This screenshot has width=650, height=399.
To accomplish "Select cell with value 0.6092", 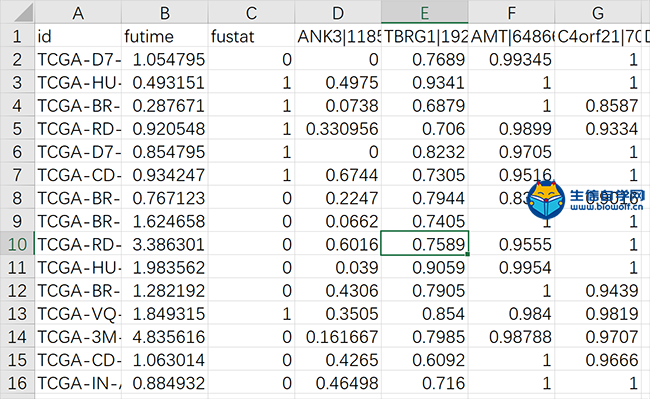I will (425, 360).
